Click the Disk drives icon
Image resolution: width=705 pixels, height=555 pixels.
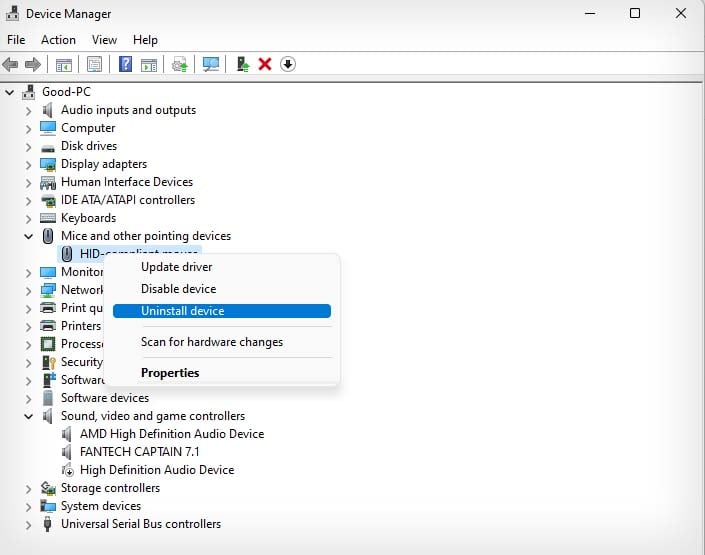point(48,148)
